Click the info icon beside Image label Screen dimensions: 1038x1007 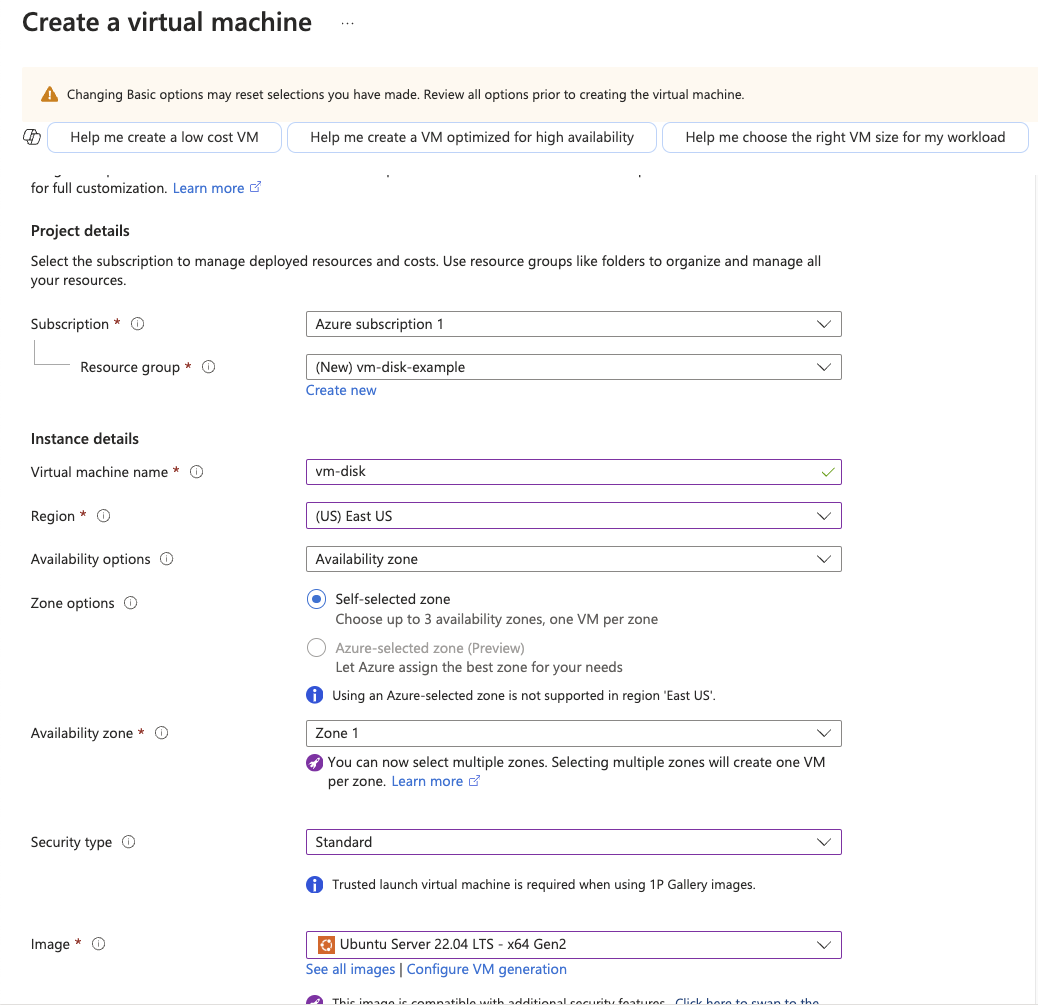point(99,944)
